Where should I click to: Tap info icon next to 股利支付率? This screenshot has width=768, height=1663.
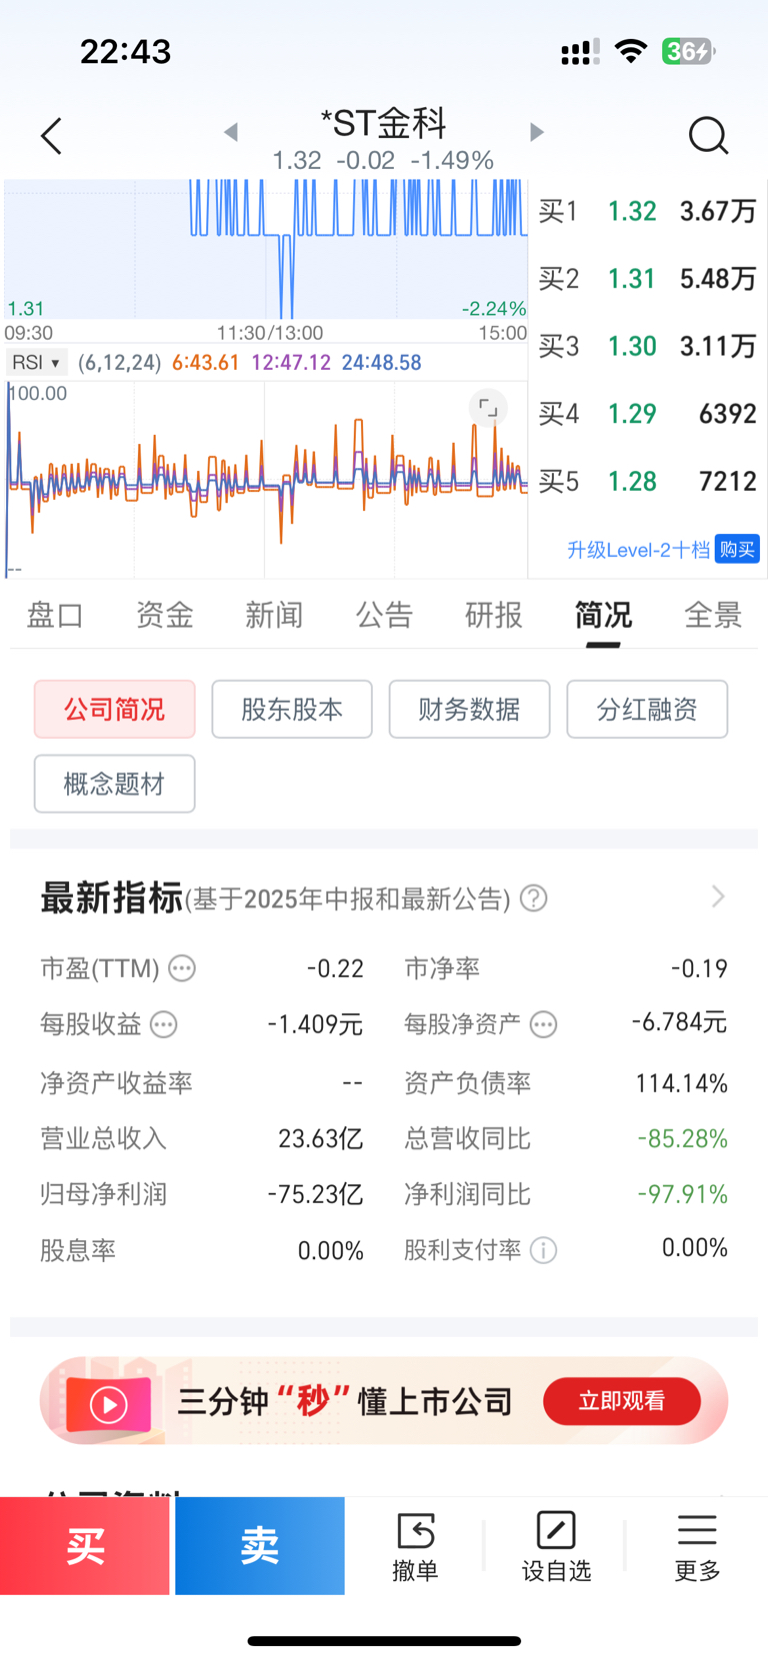543,1250
